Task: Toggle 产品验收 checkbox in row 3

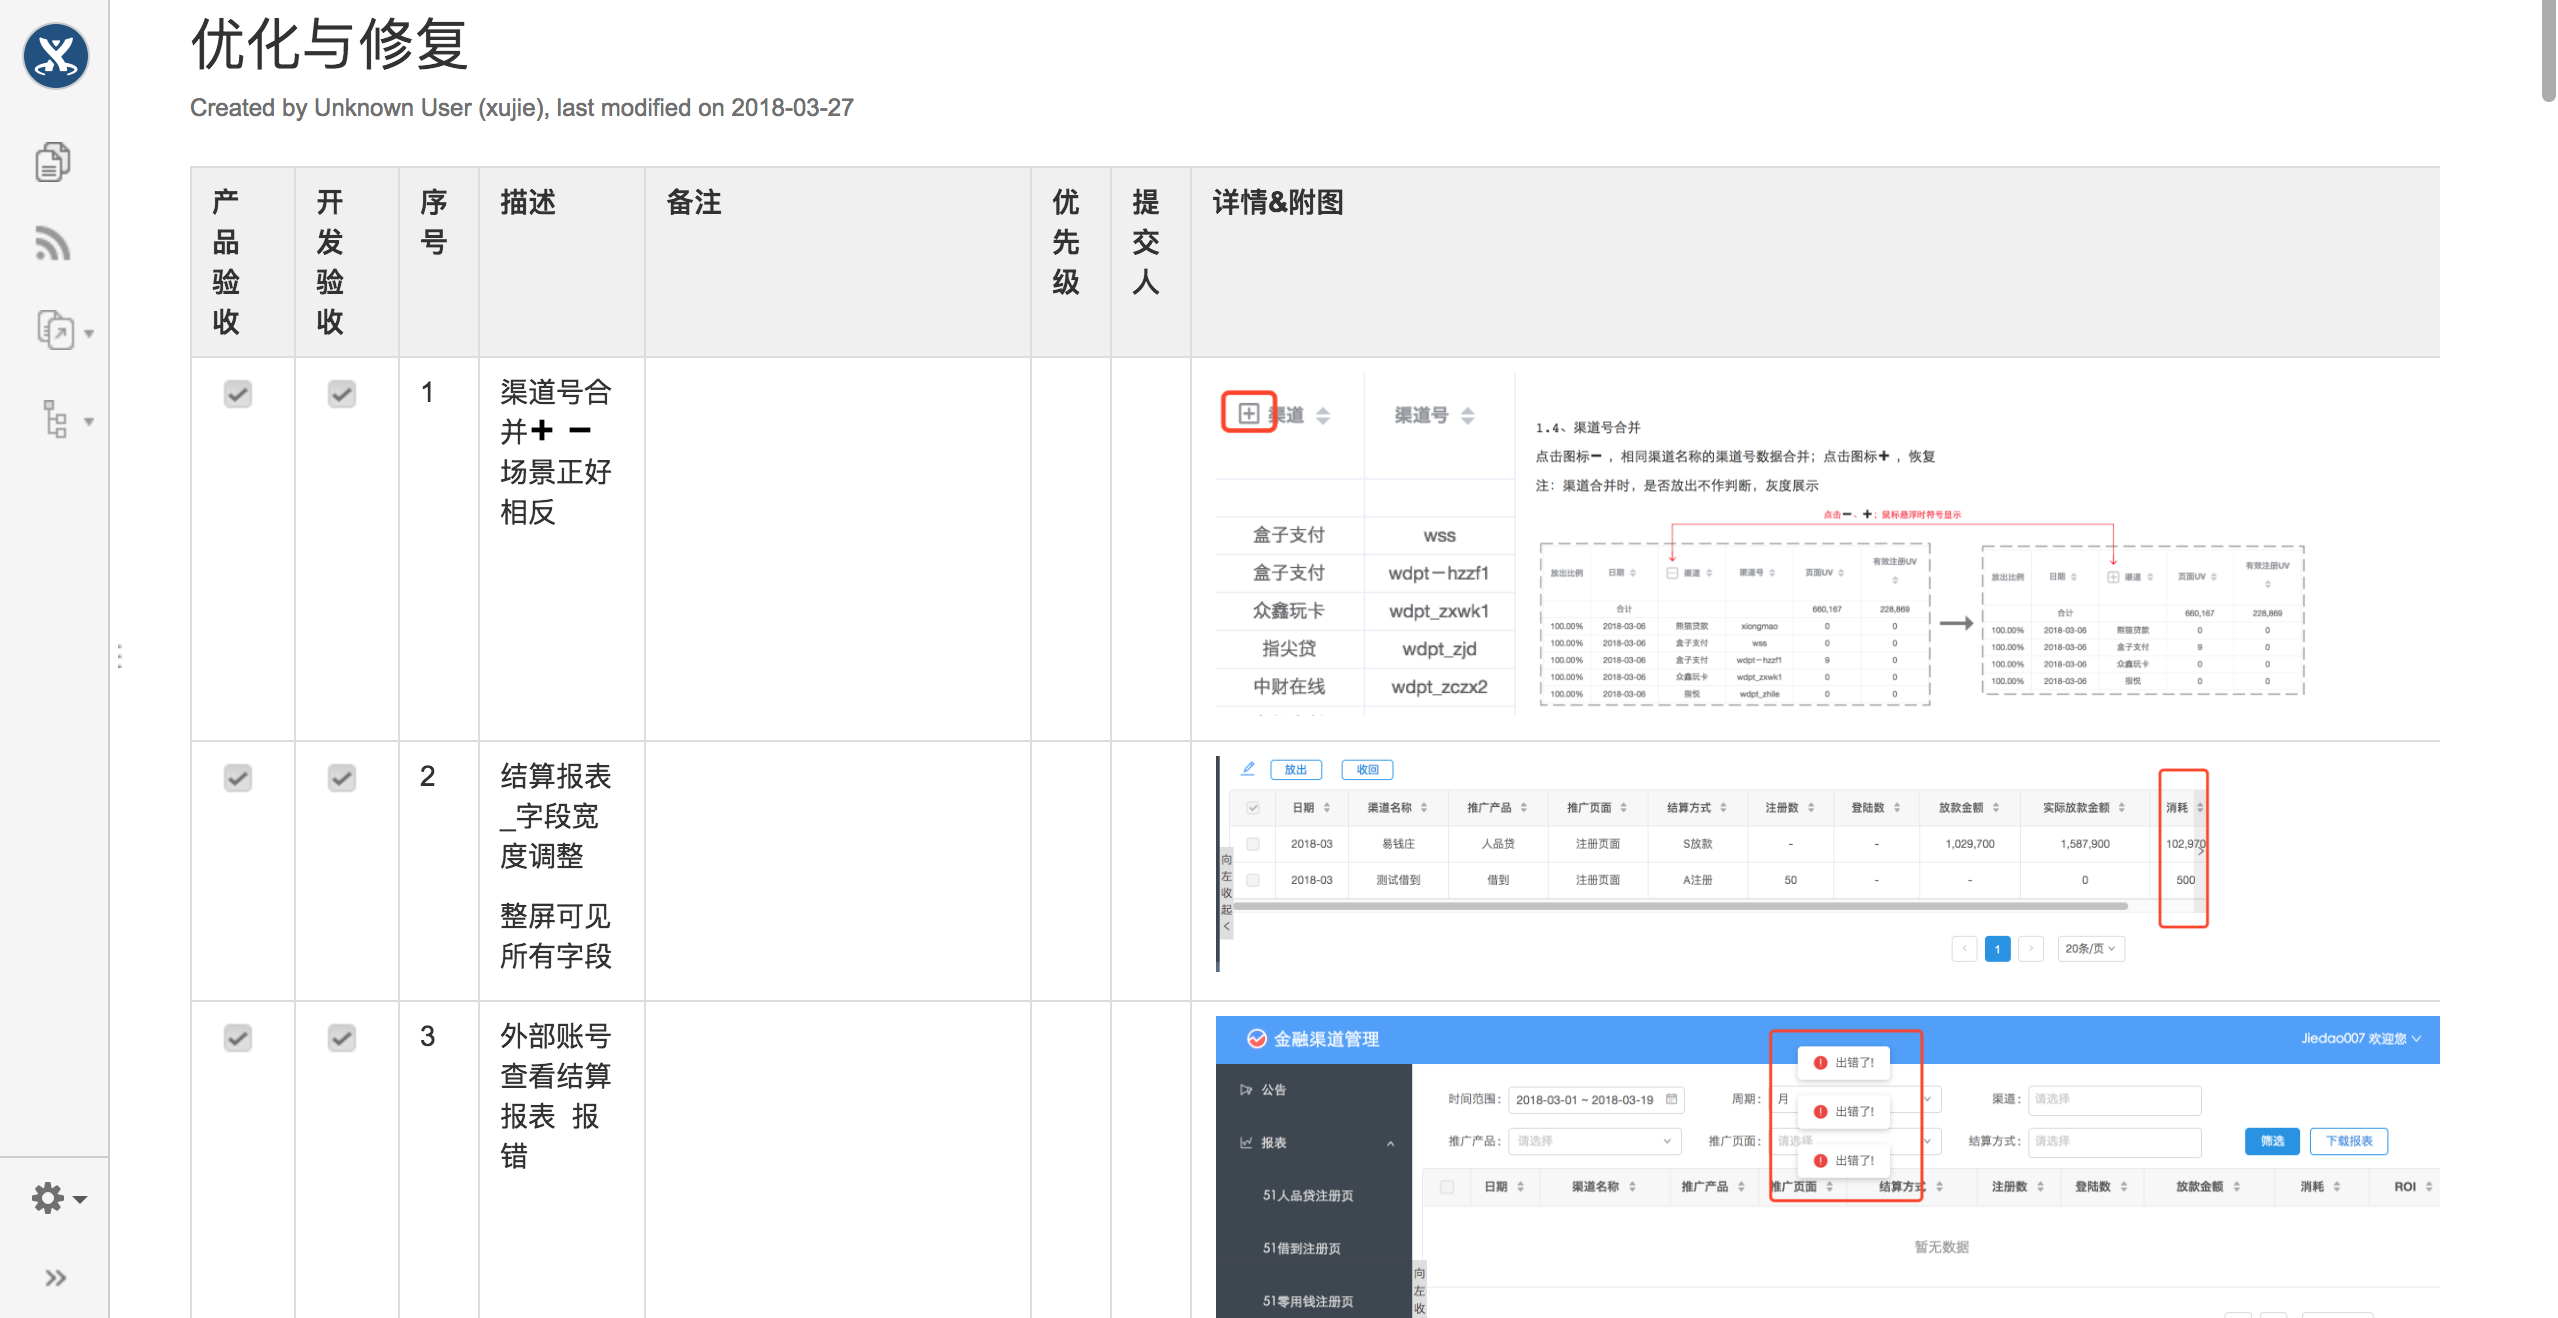Action: (x=238, y=1037)
